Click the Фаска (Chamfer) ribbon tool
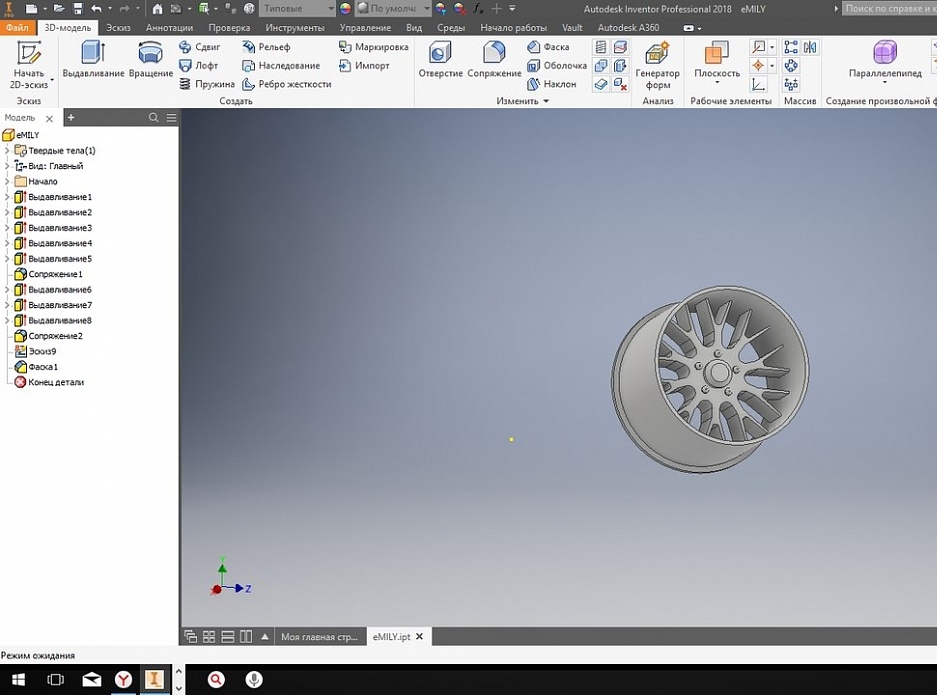 pos(548,47)
